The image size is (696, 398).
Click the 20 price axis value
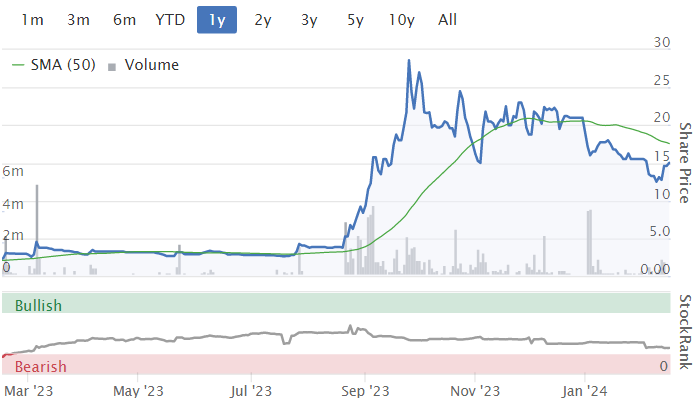click(662, 118)
